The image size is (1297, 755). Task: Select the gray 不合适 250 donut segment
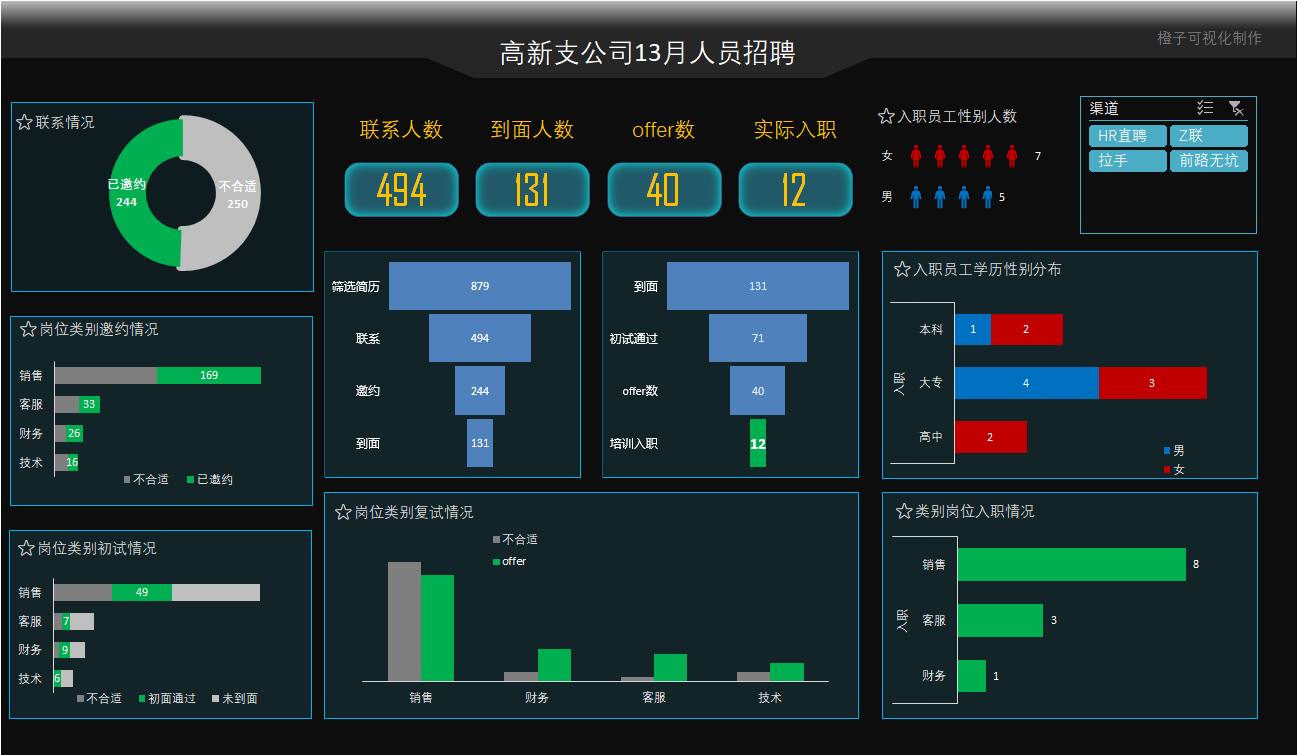[237, 194]
